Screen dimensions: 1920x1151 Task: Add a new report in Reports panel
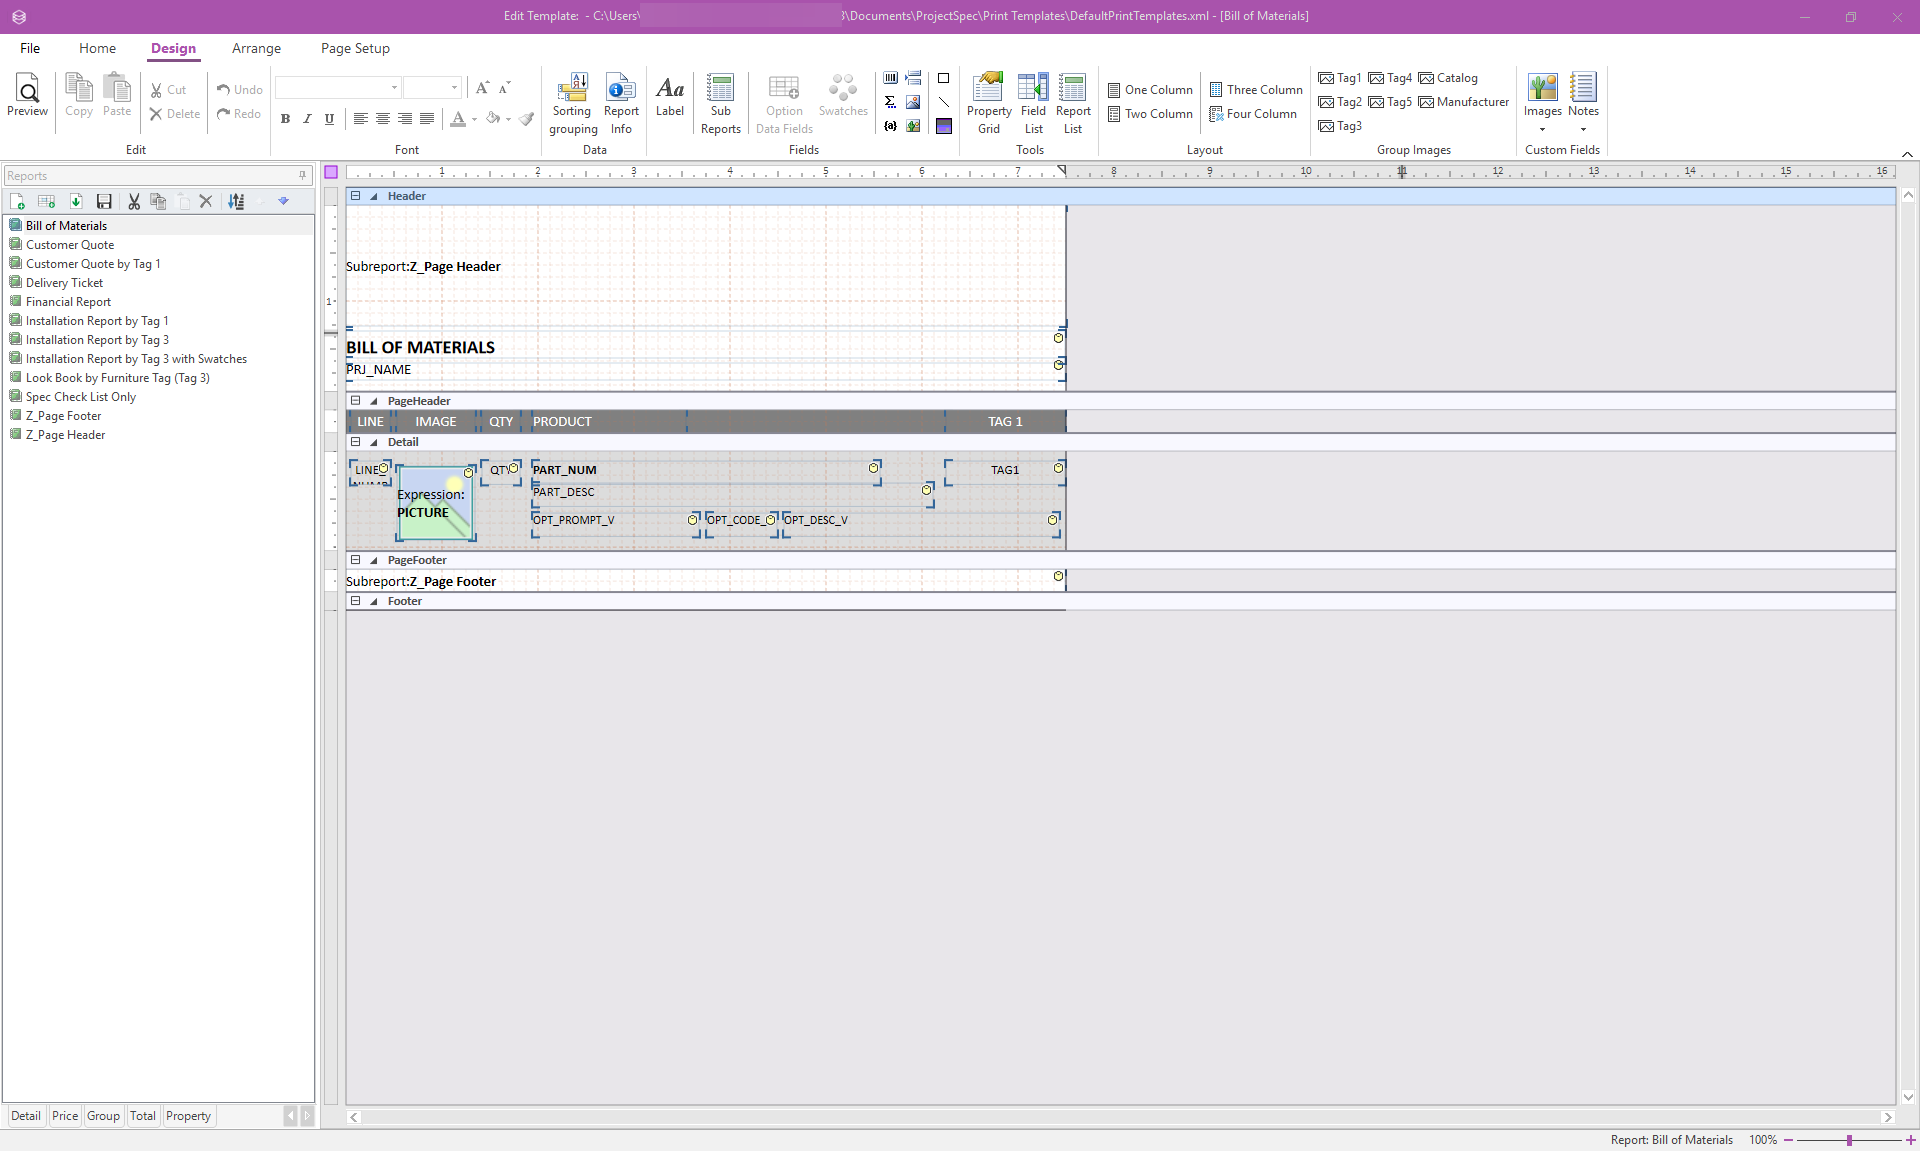17,201
